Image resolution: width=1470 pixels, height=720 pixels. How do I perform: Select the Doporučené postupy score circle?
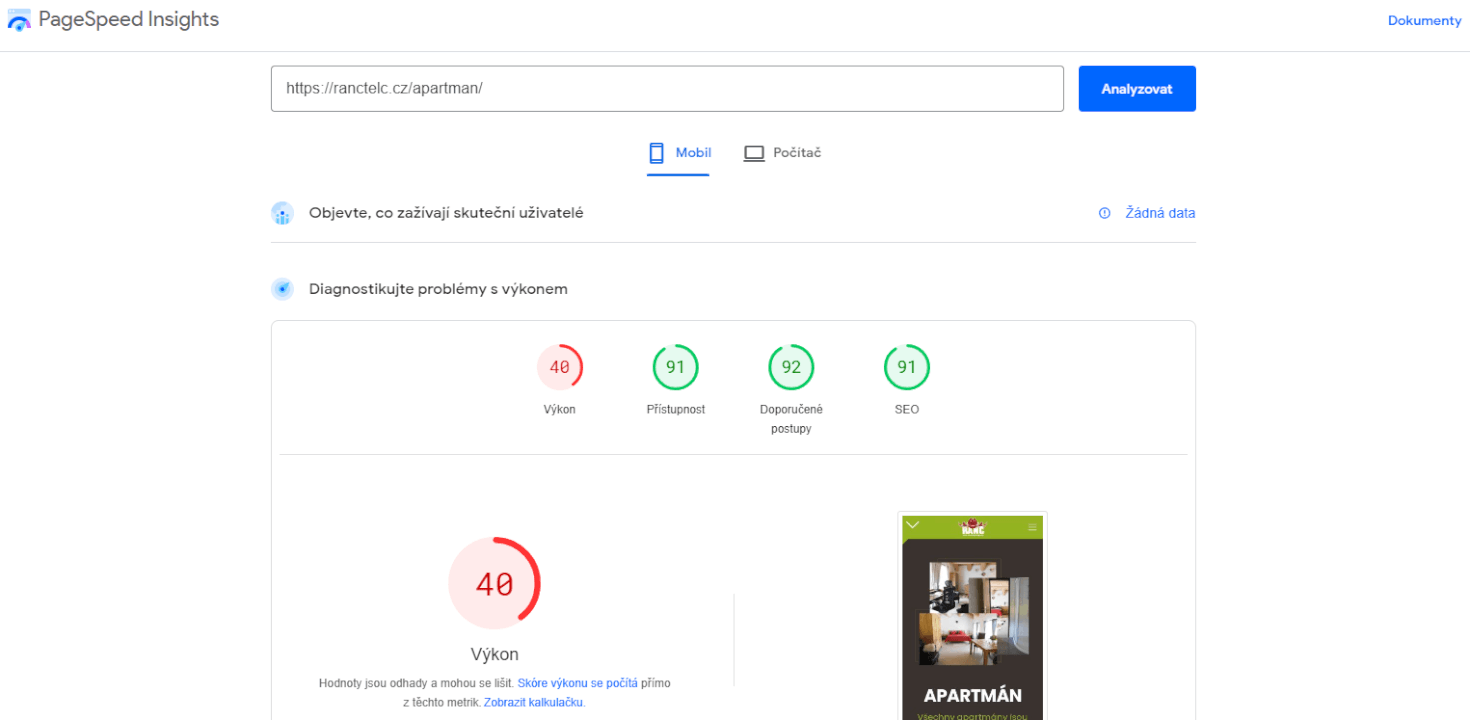tap(791, 366)
